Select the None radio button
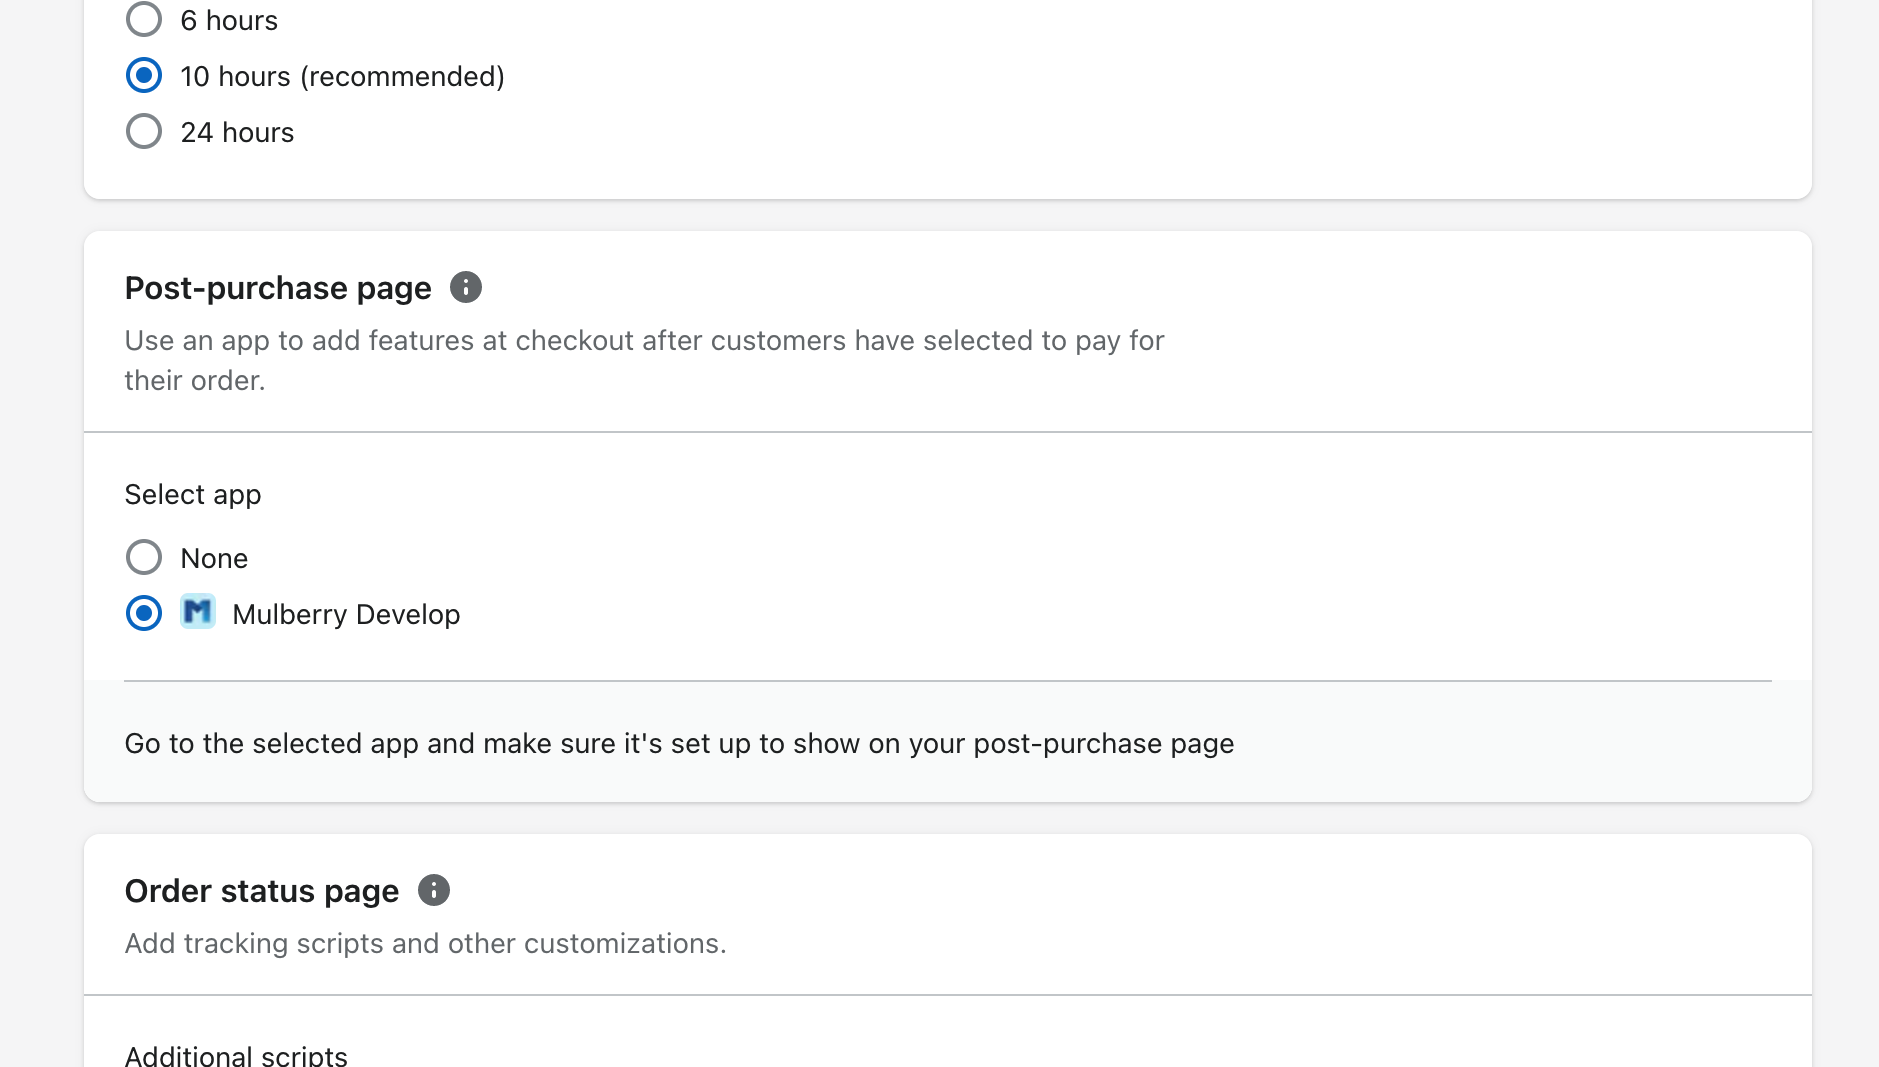This screenshot has height=1067, width=1879. coord(144,558)
